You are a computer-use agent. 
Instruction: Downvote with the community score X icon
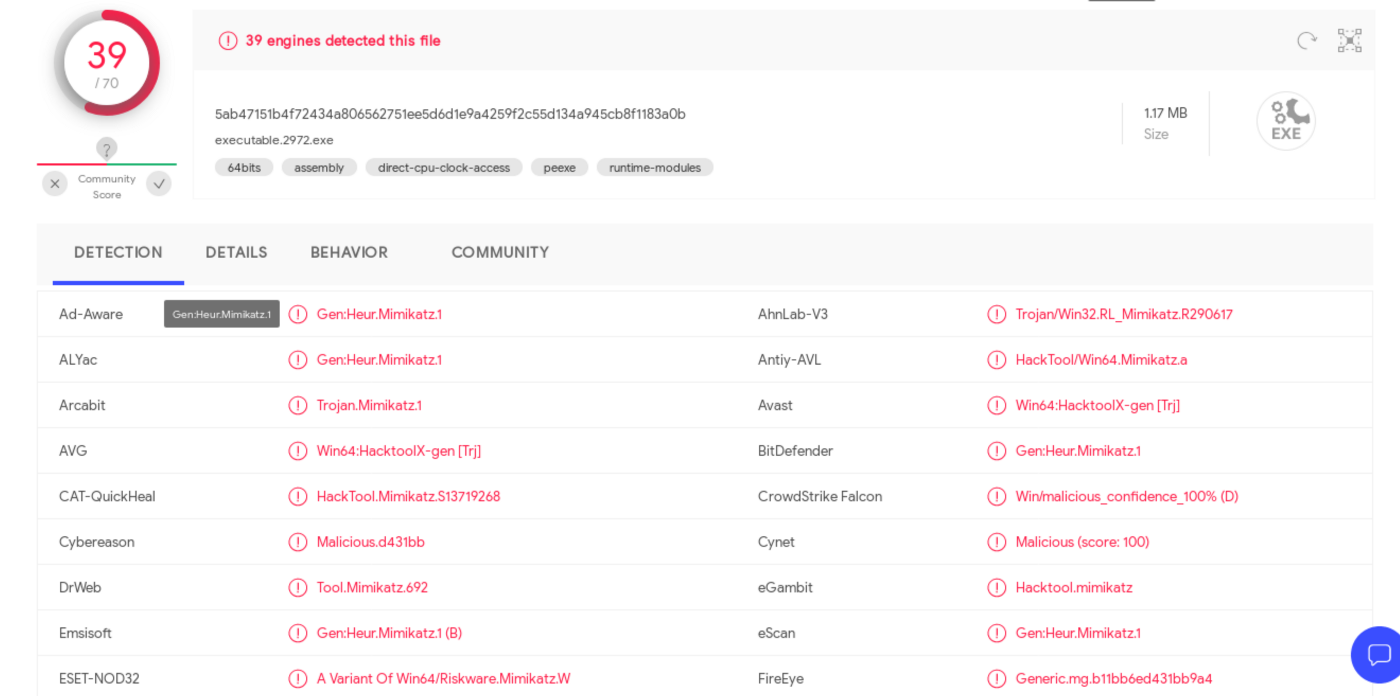pyautogui.click(x=55, y=184)
